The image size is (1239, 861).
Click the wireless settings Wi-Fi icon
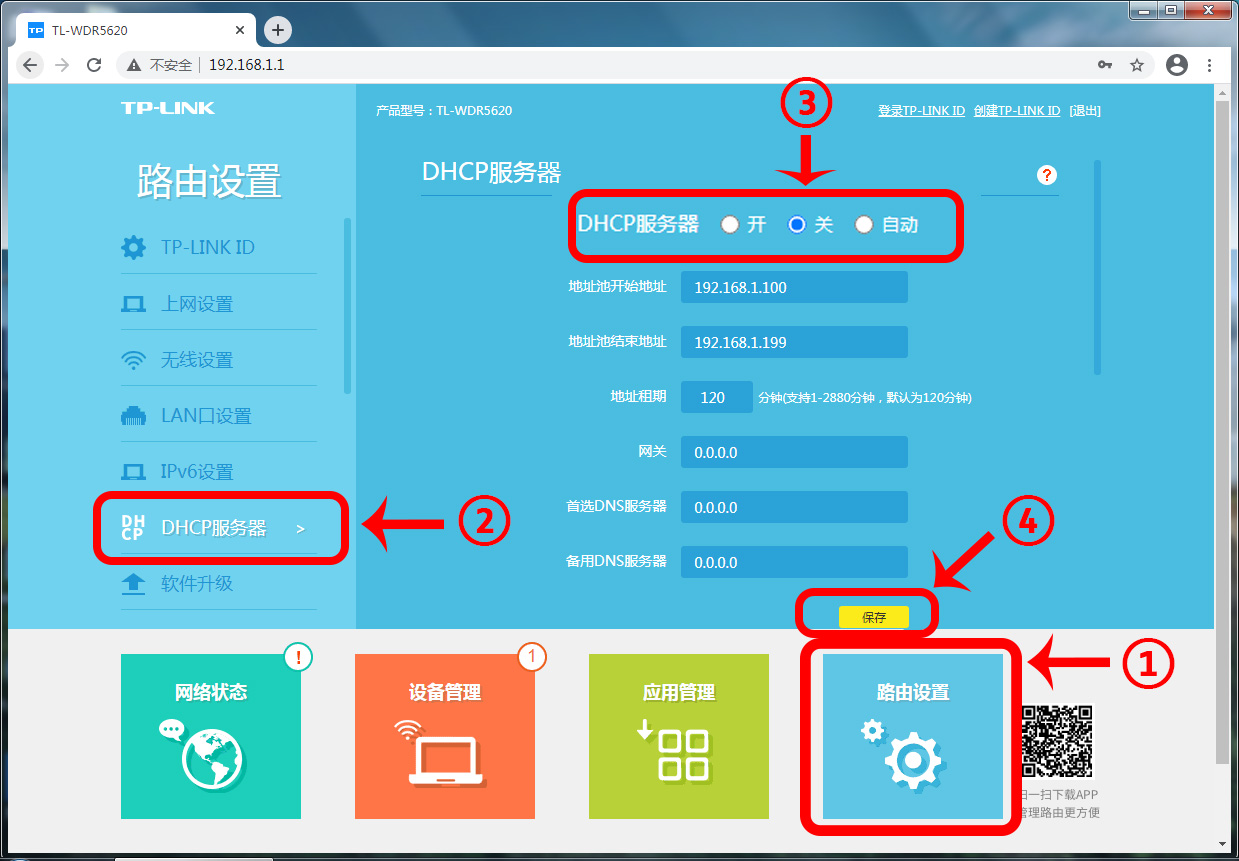pos(133,360)
